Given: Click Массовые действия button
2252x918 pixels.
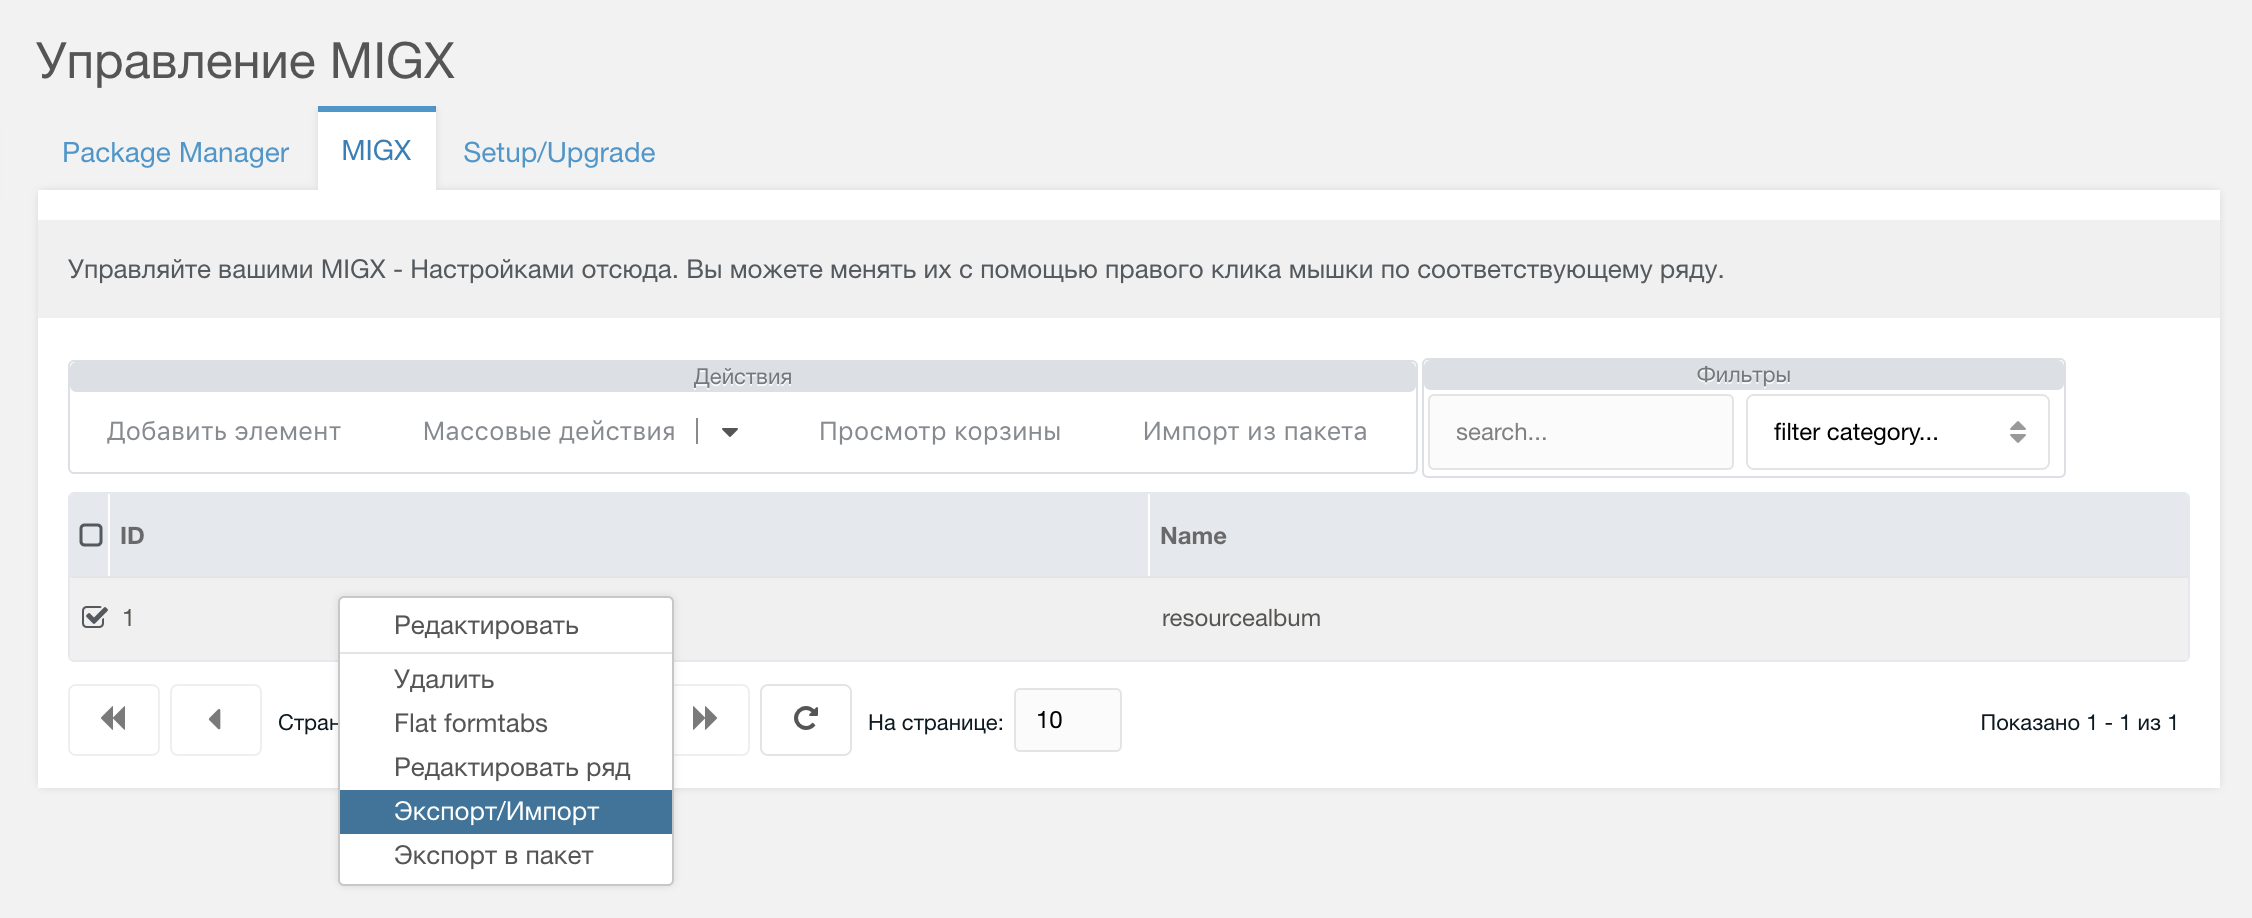Looking at the screenshot, I should pyautogui.click(x=549, y=432).
